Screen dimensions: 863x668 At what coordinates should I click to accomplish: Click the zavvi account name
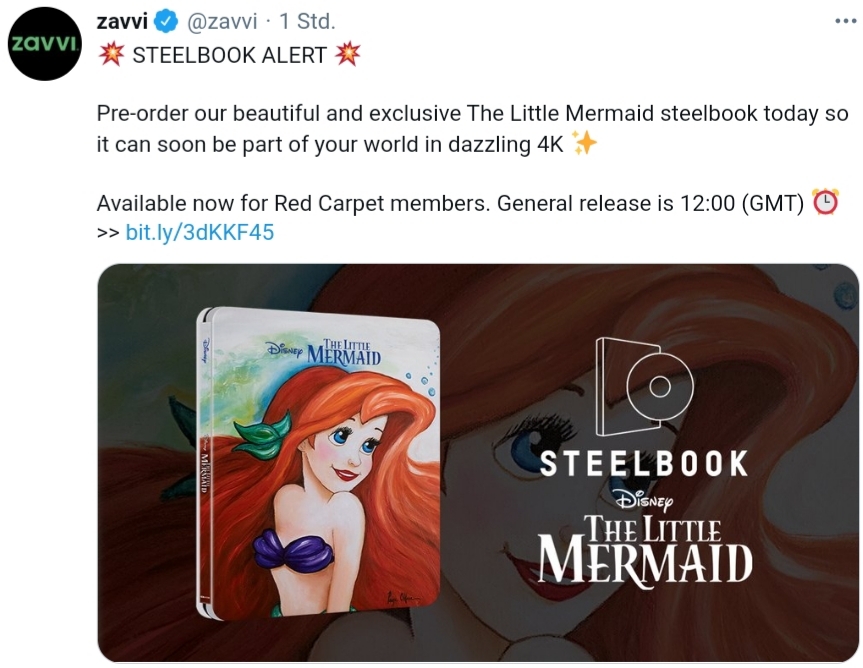pos(122,21)
